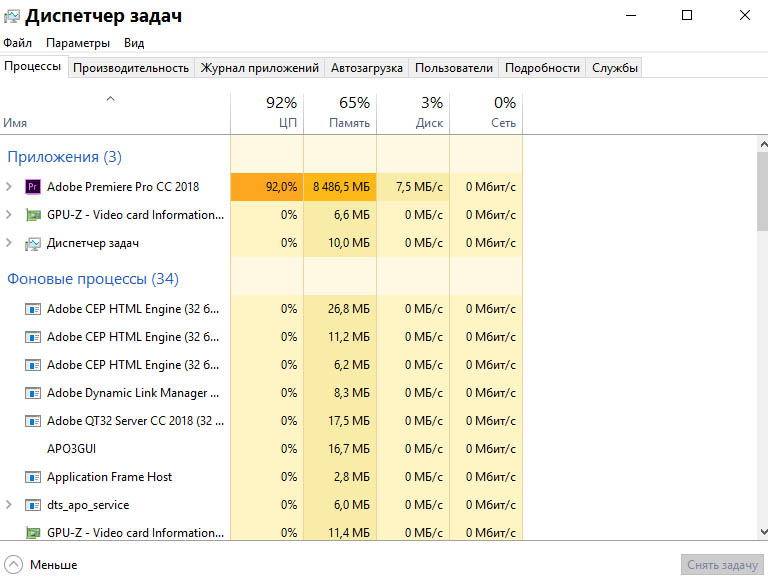Click the dts_apo_service name
This screenshot has width=768, height=578.
88,505
